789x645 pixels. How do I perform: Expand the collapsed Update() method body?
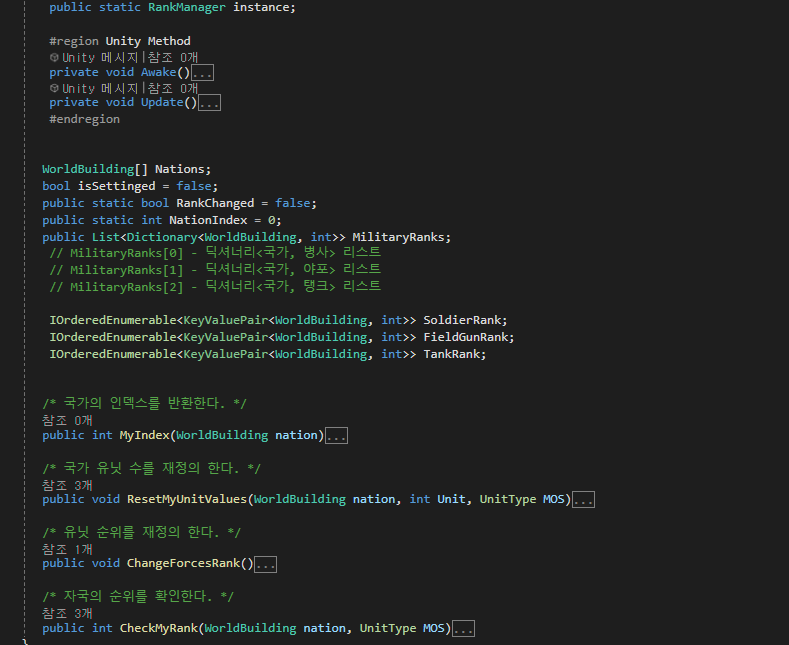209,103
